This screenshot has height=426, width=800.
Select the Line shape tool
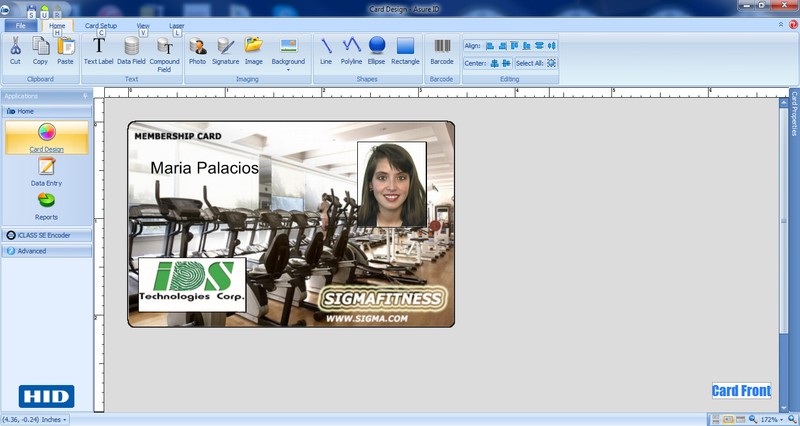point(326,51)
